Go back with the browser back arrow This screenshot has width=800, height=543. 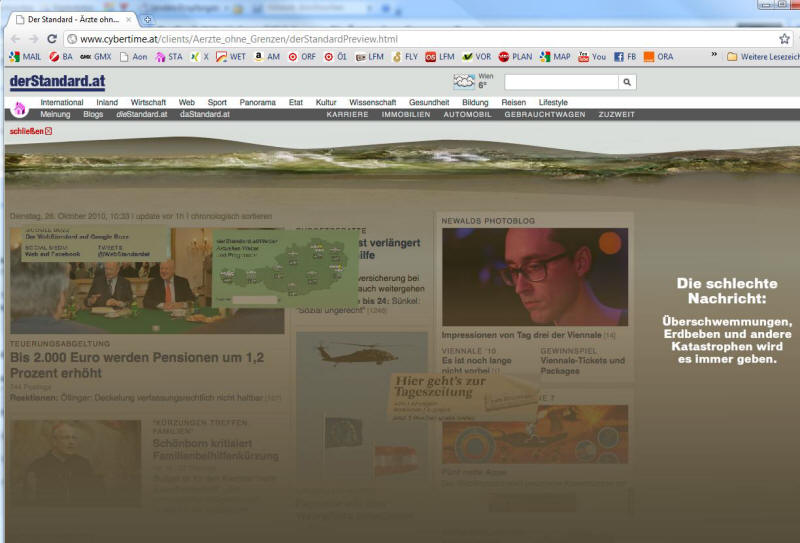click(16, 39)
